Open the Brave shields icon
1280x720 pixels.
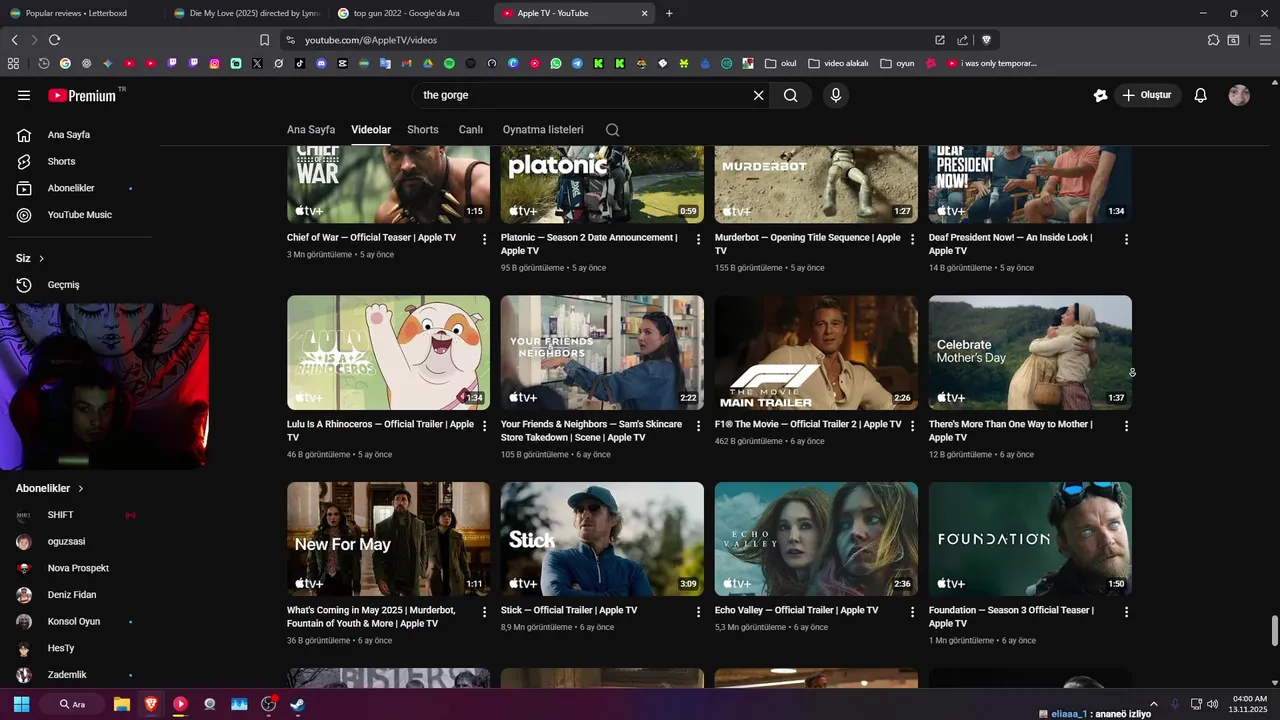click(x=986, y=40)
